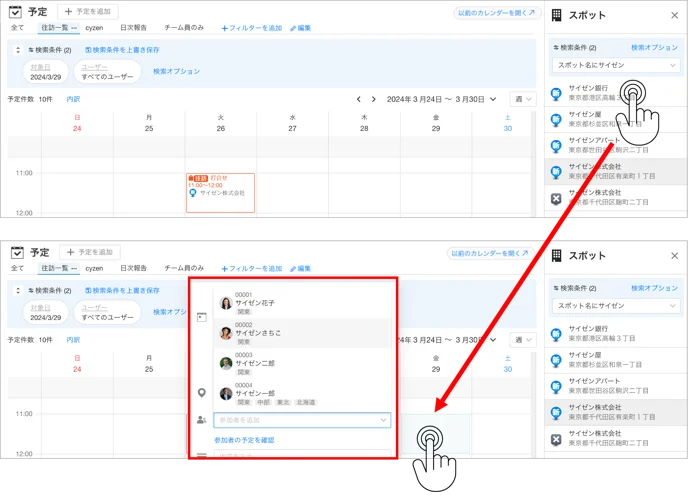Go to next week in upper screenshot
The image size is (688, 496).
[x=373, y=99]
